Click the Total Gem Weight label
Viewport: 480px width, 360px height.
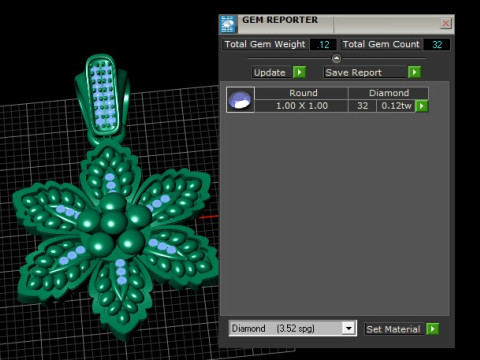pos(265,44)
